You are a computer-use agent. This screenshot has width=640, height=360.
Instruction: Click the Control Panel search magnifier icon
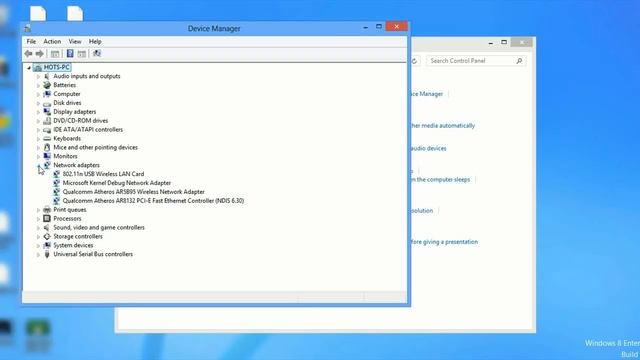[x=519, y=61]
